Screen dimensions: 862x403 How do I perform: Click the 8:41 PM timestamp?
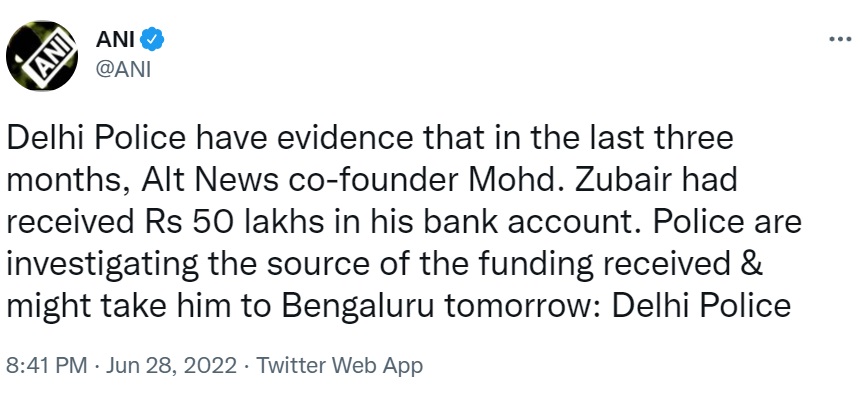(47, 366)
